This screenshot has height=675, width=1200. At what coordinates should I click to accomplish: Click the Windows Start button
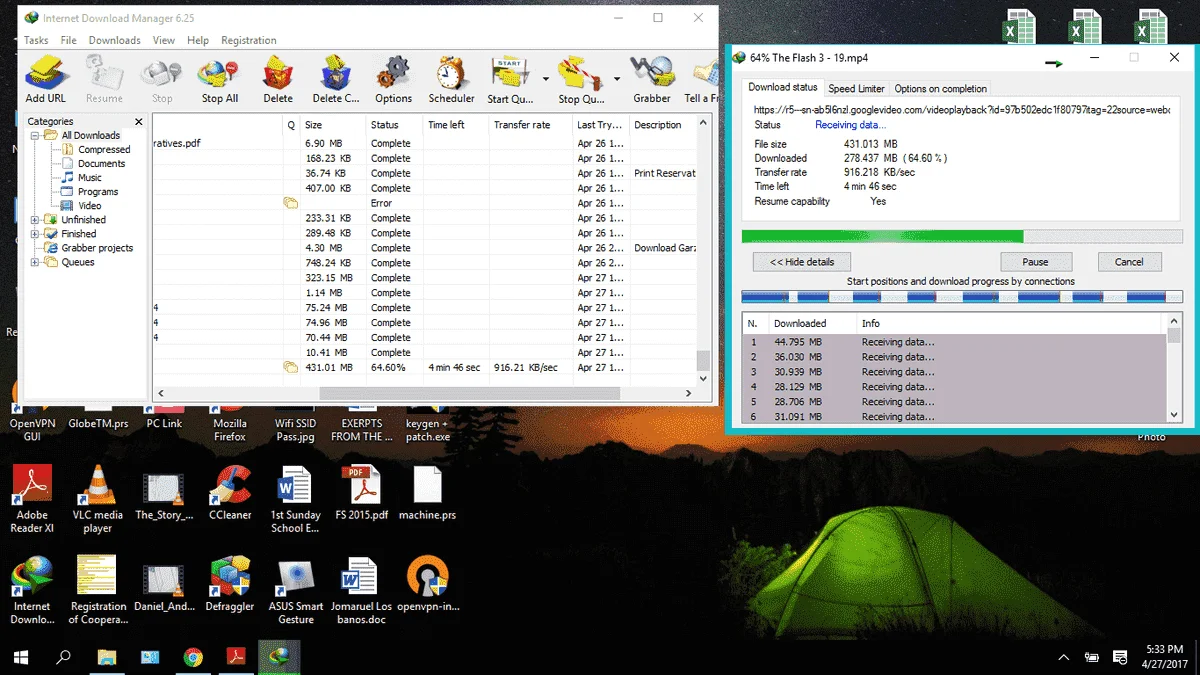coord(20,657)
